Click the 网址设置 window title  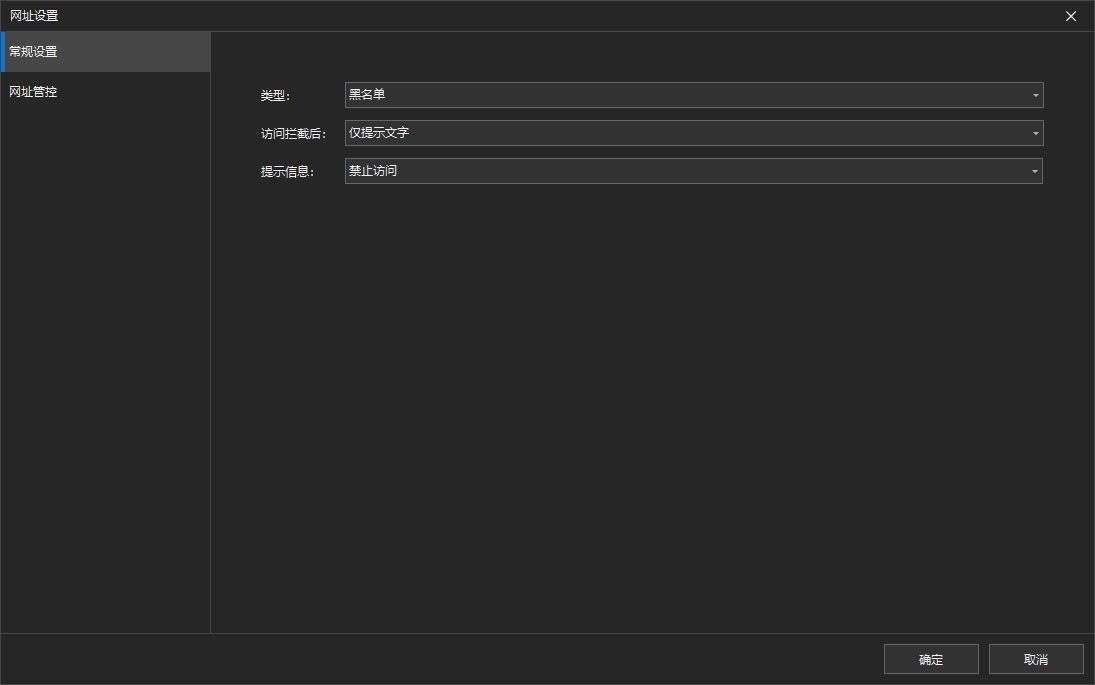34,15
